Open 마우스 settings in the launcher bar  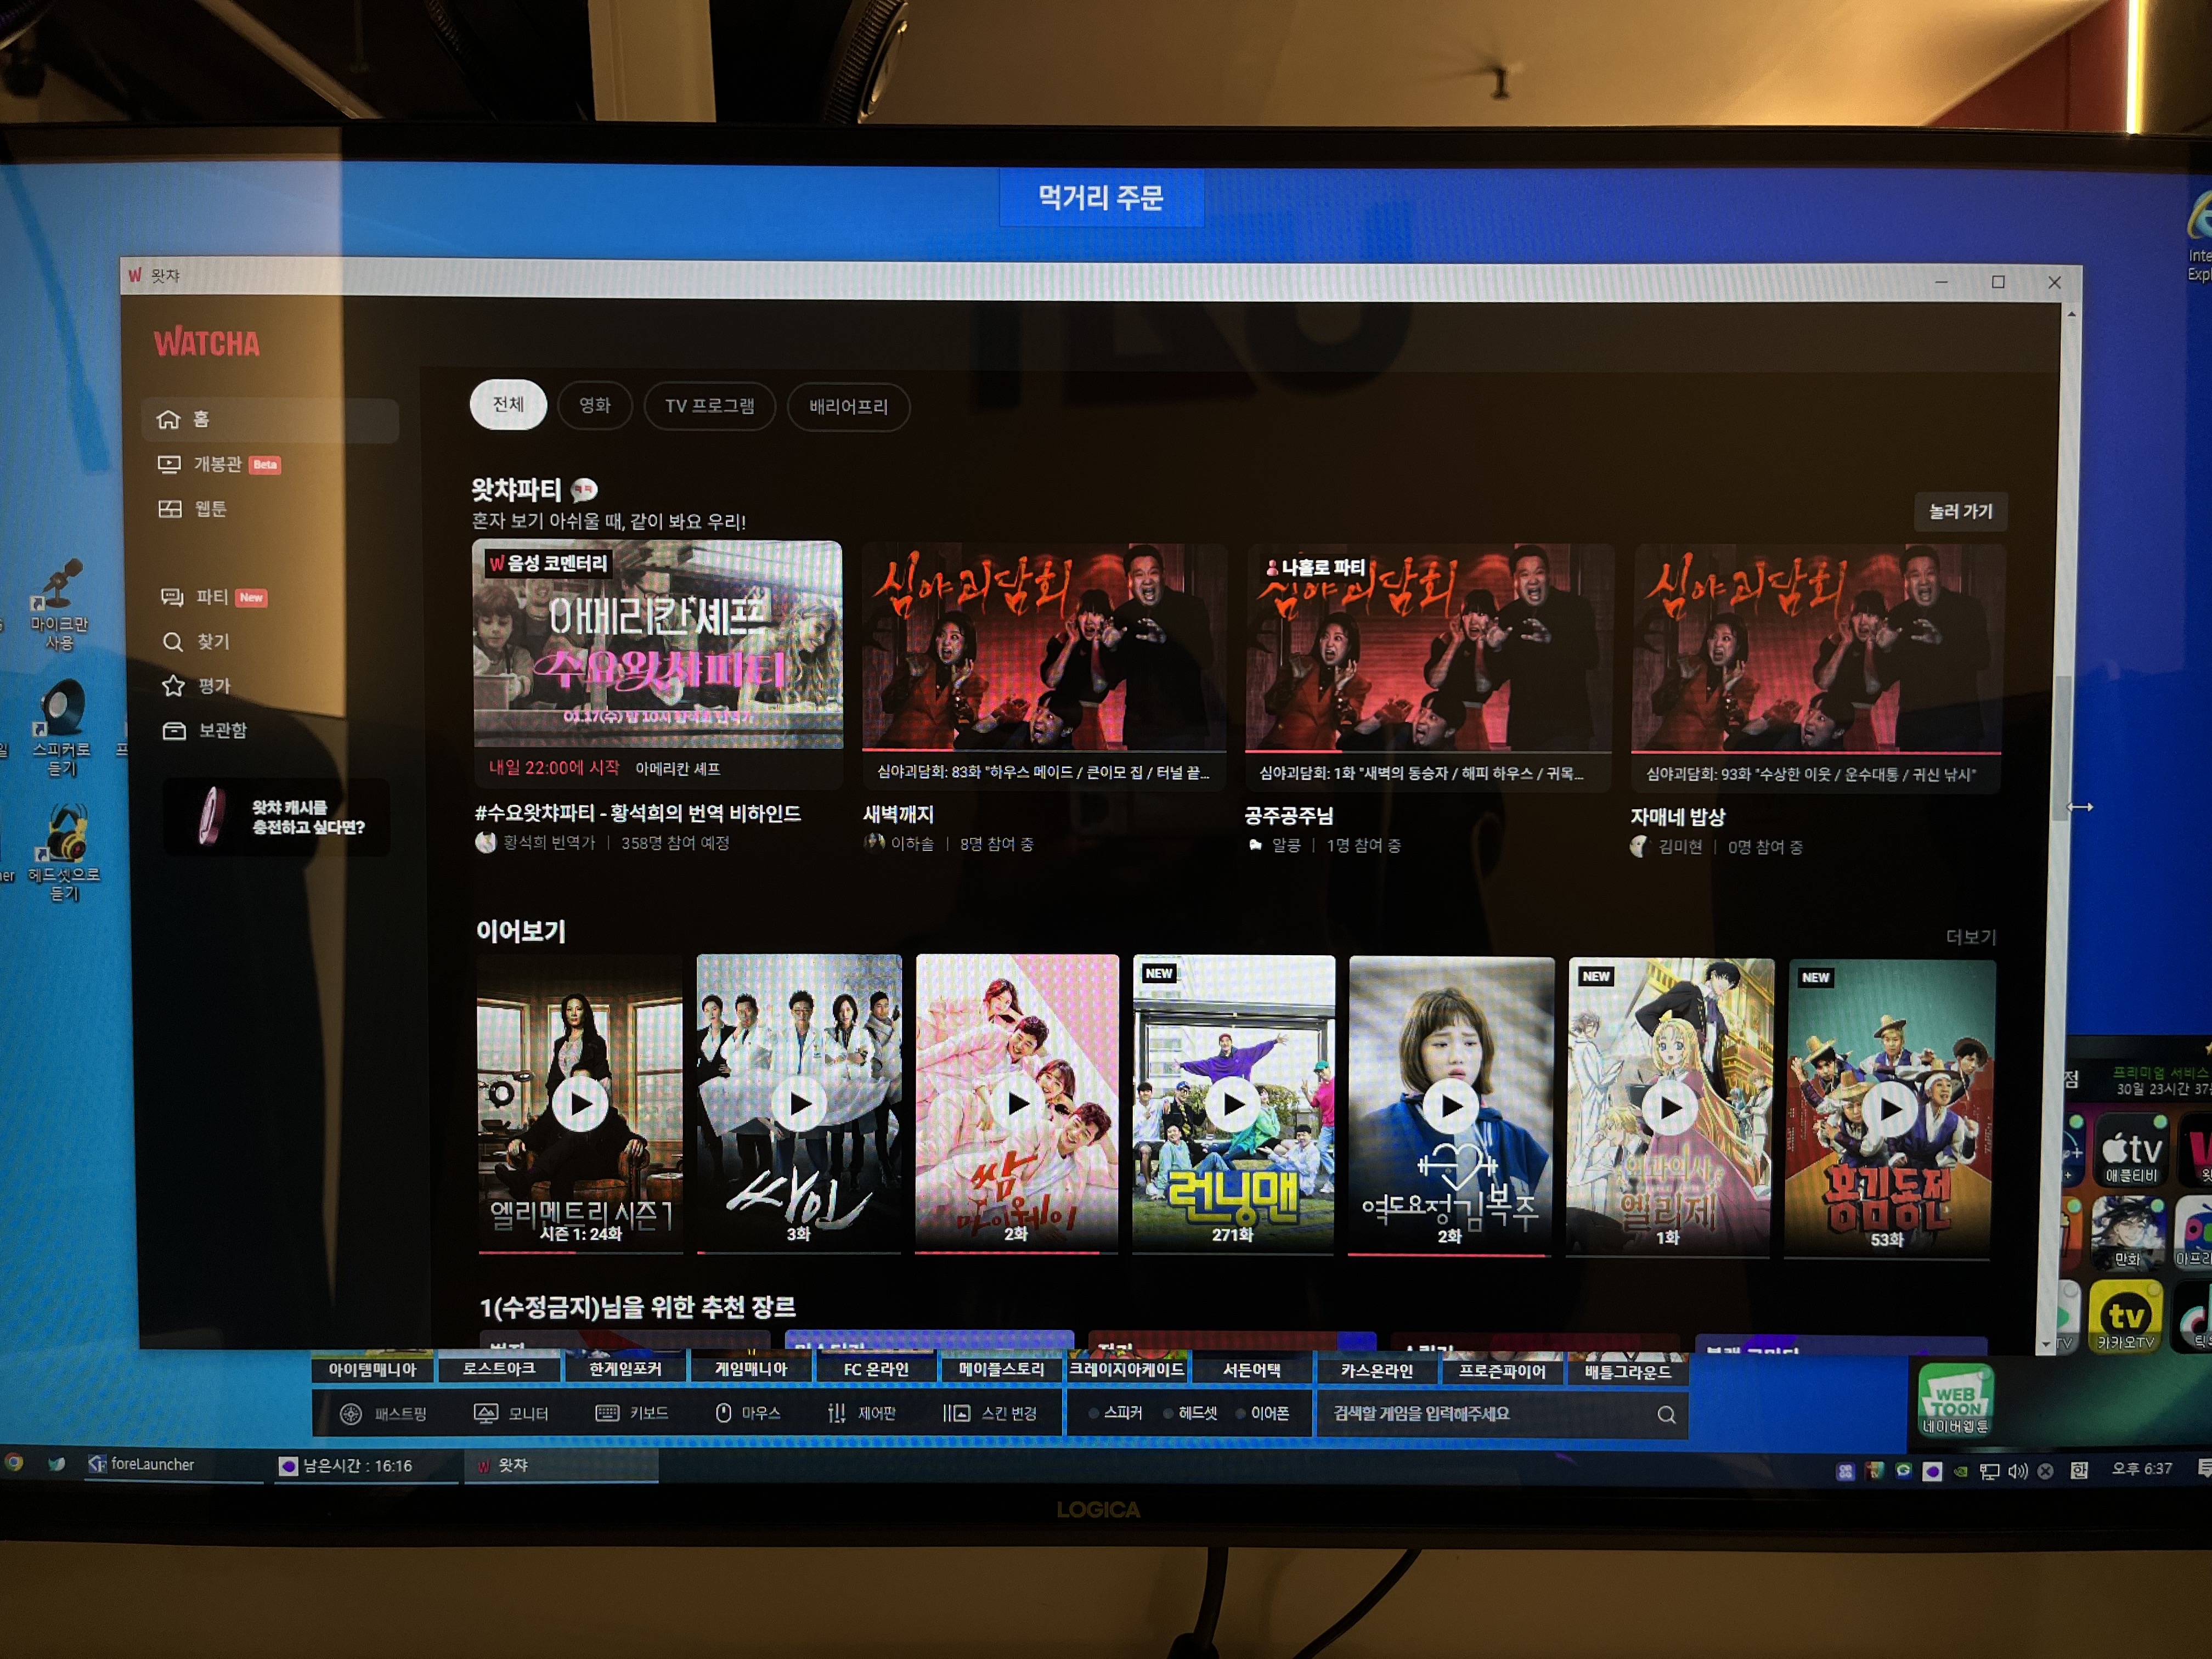coord(748,1413)
